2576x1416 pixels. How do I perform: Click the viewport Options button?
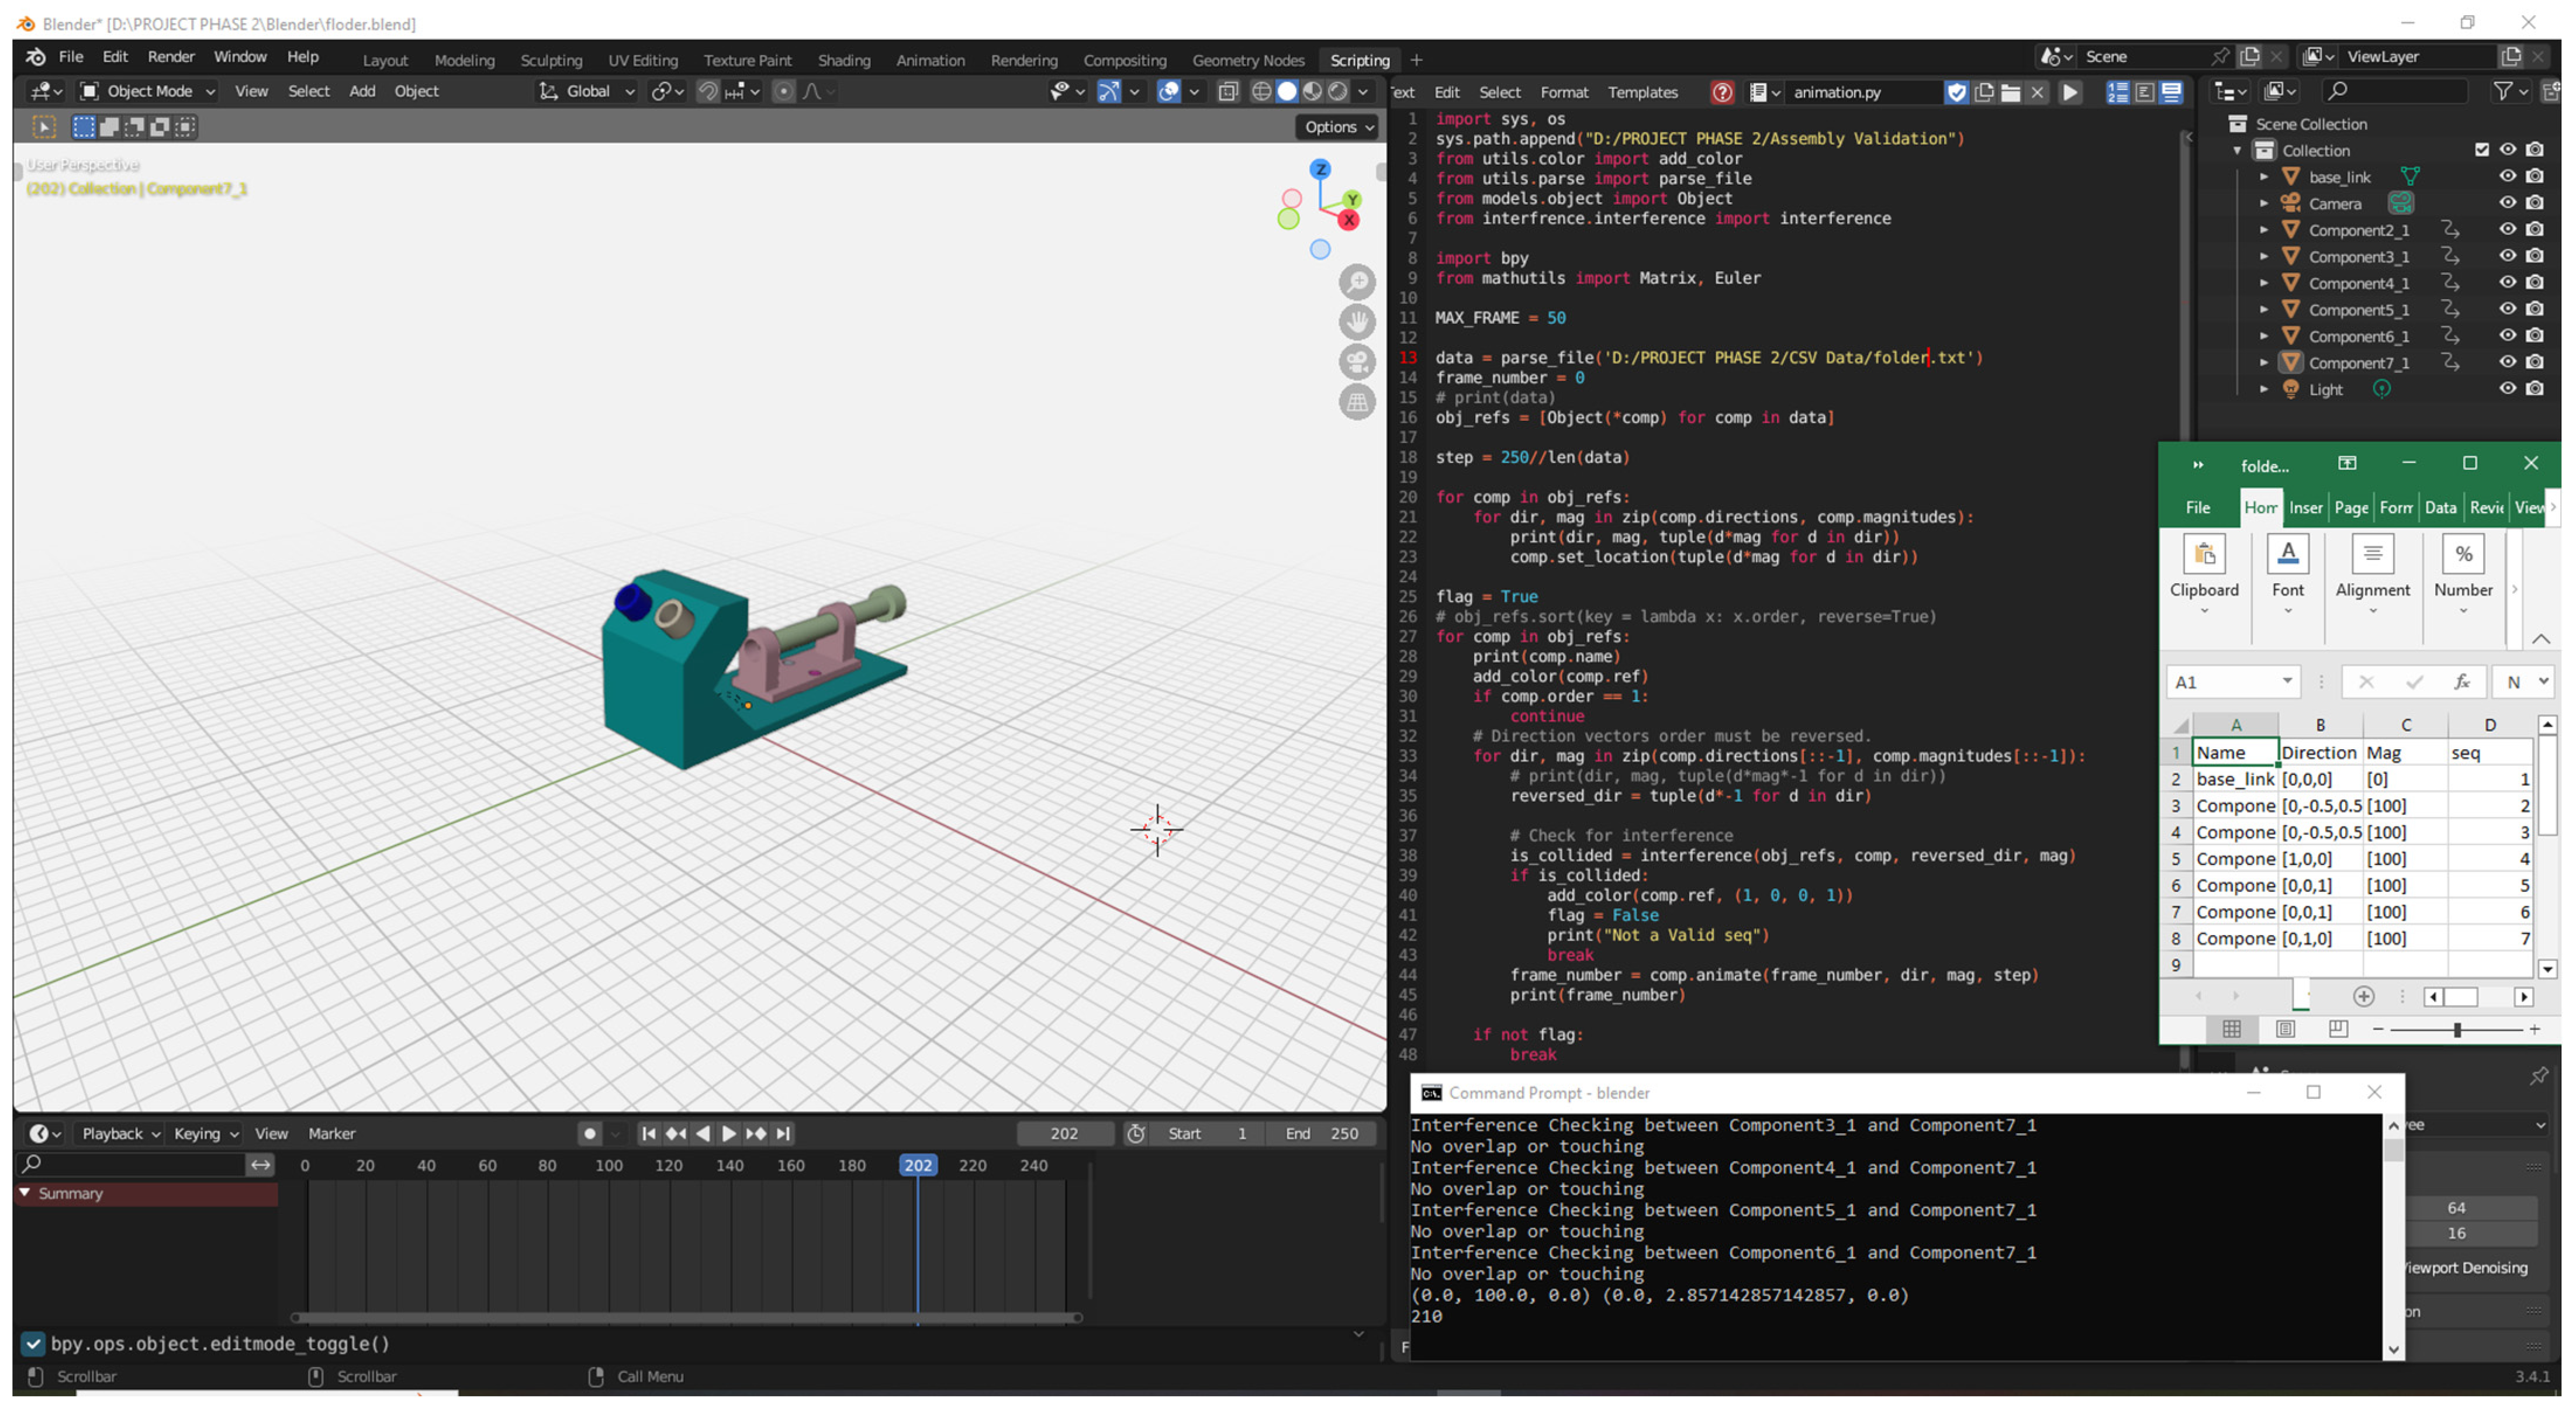coord(1338,127)
